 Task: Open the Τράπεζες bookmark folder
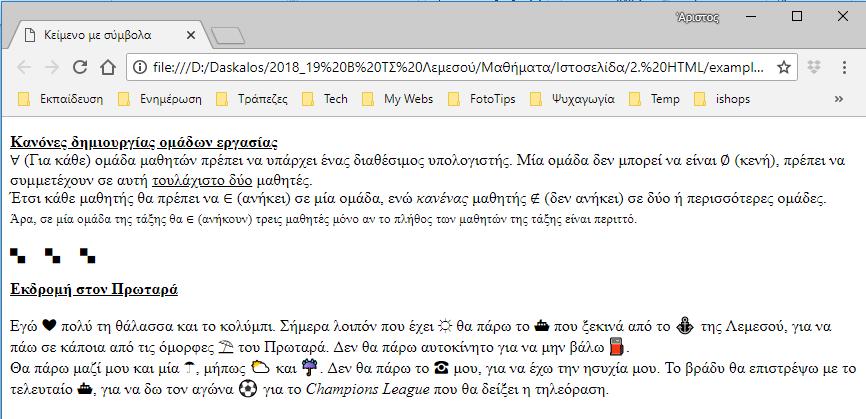[x=252, y=99]
